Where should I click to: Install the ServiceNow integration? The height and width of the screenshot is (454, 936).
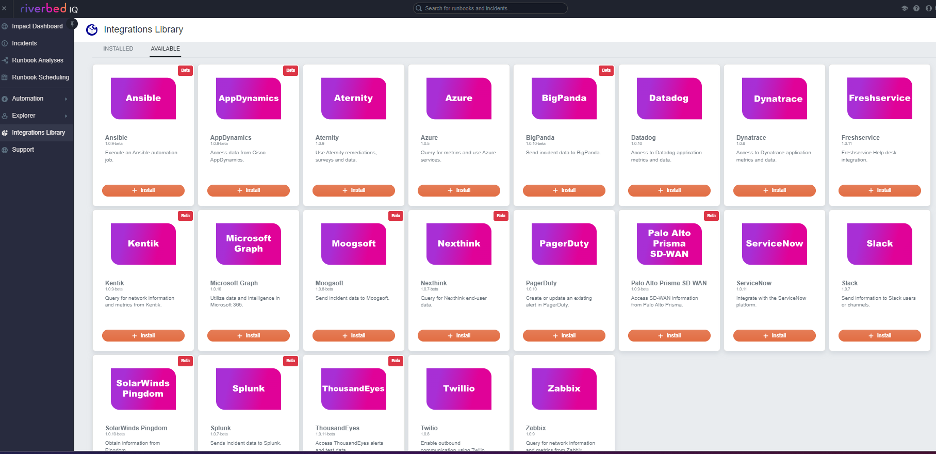774,335
